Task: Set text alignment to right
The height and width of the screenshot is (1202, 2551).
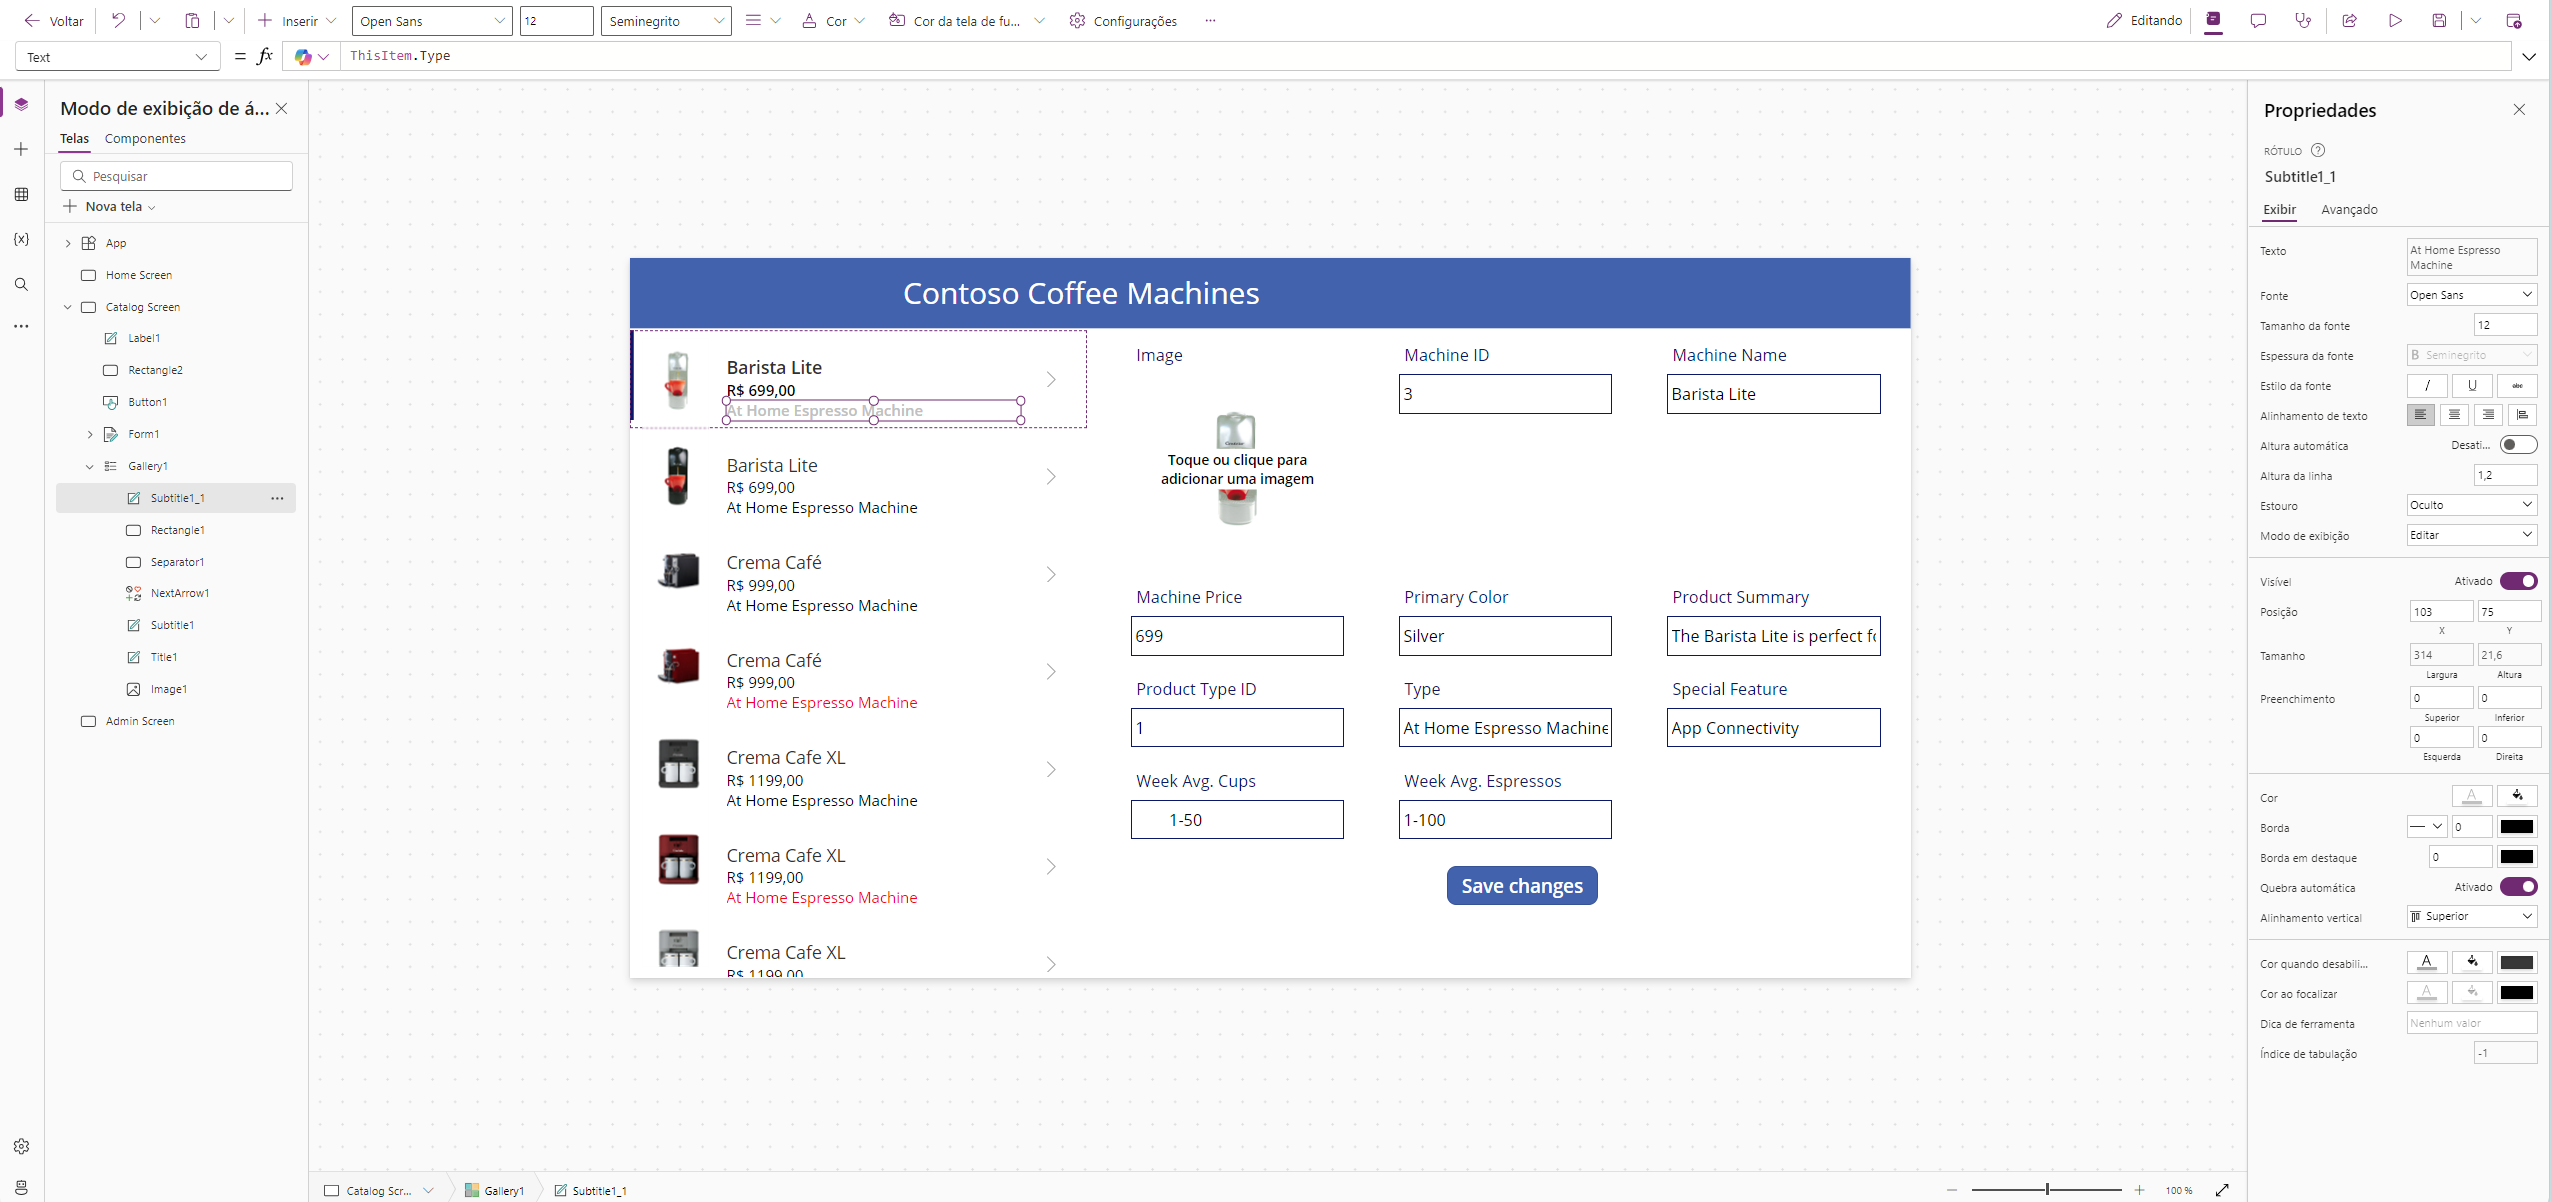Action: coord(2488,415)
